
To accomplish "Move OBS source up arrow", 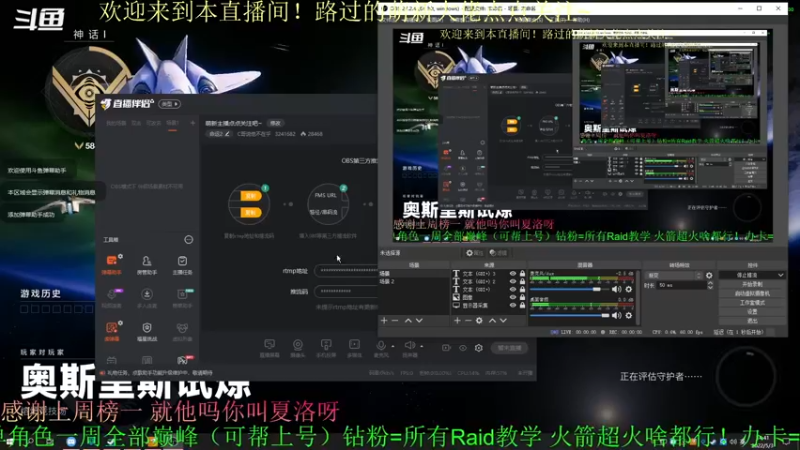I will [x=492, y=320].
